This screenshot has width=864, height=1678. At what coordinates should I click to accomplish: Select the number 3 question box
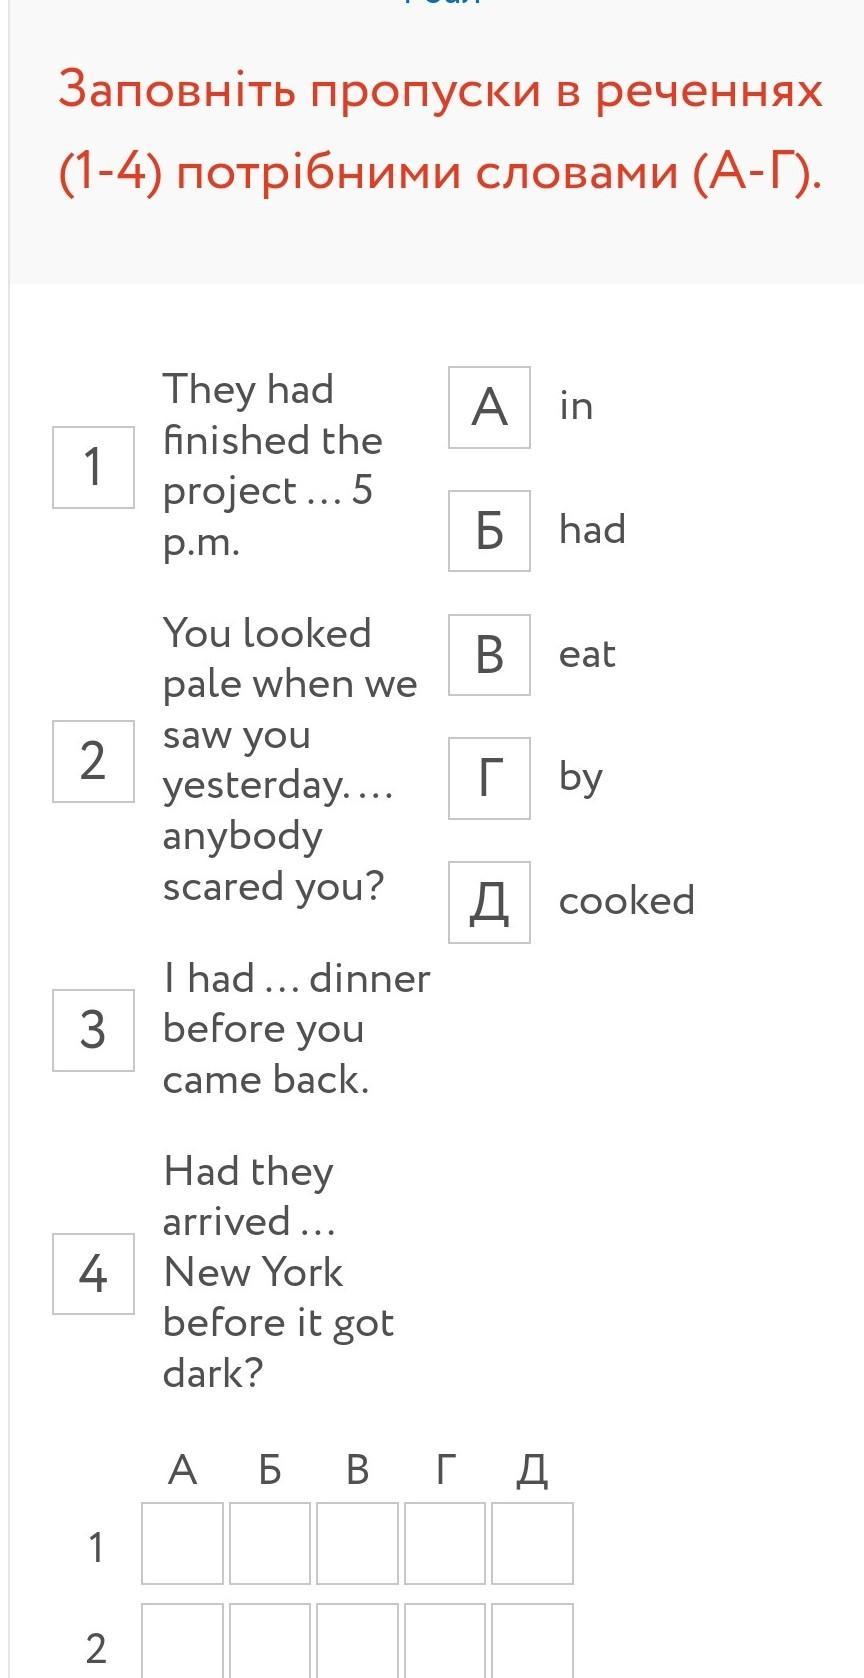(x=93, y=1030)
